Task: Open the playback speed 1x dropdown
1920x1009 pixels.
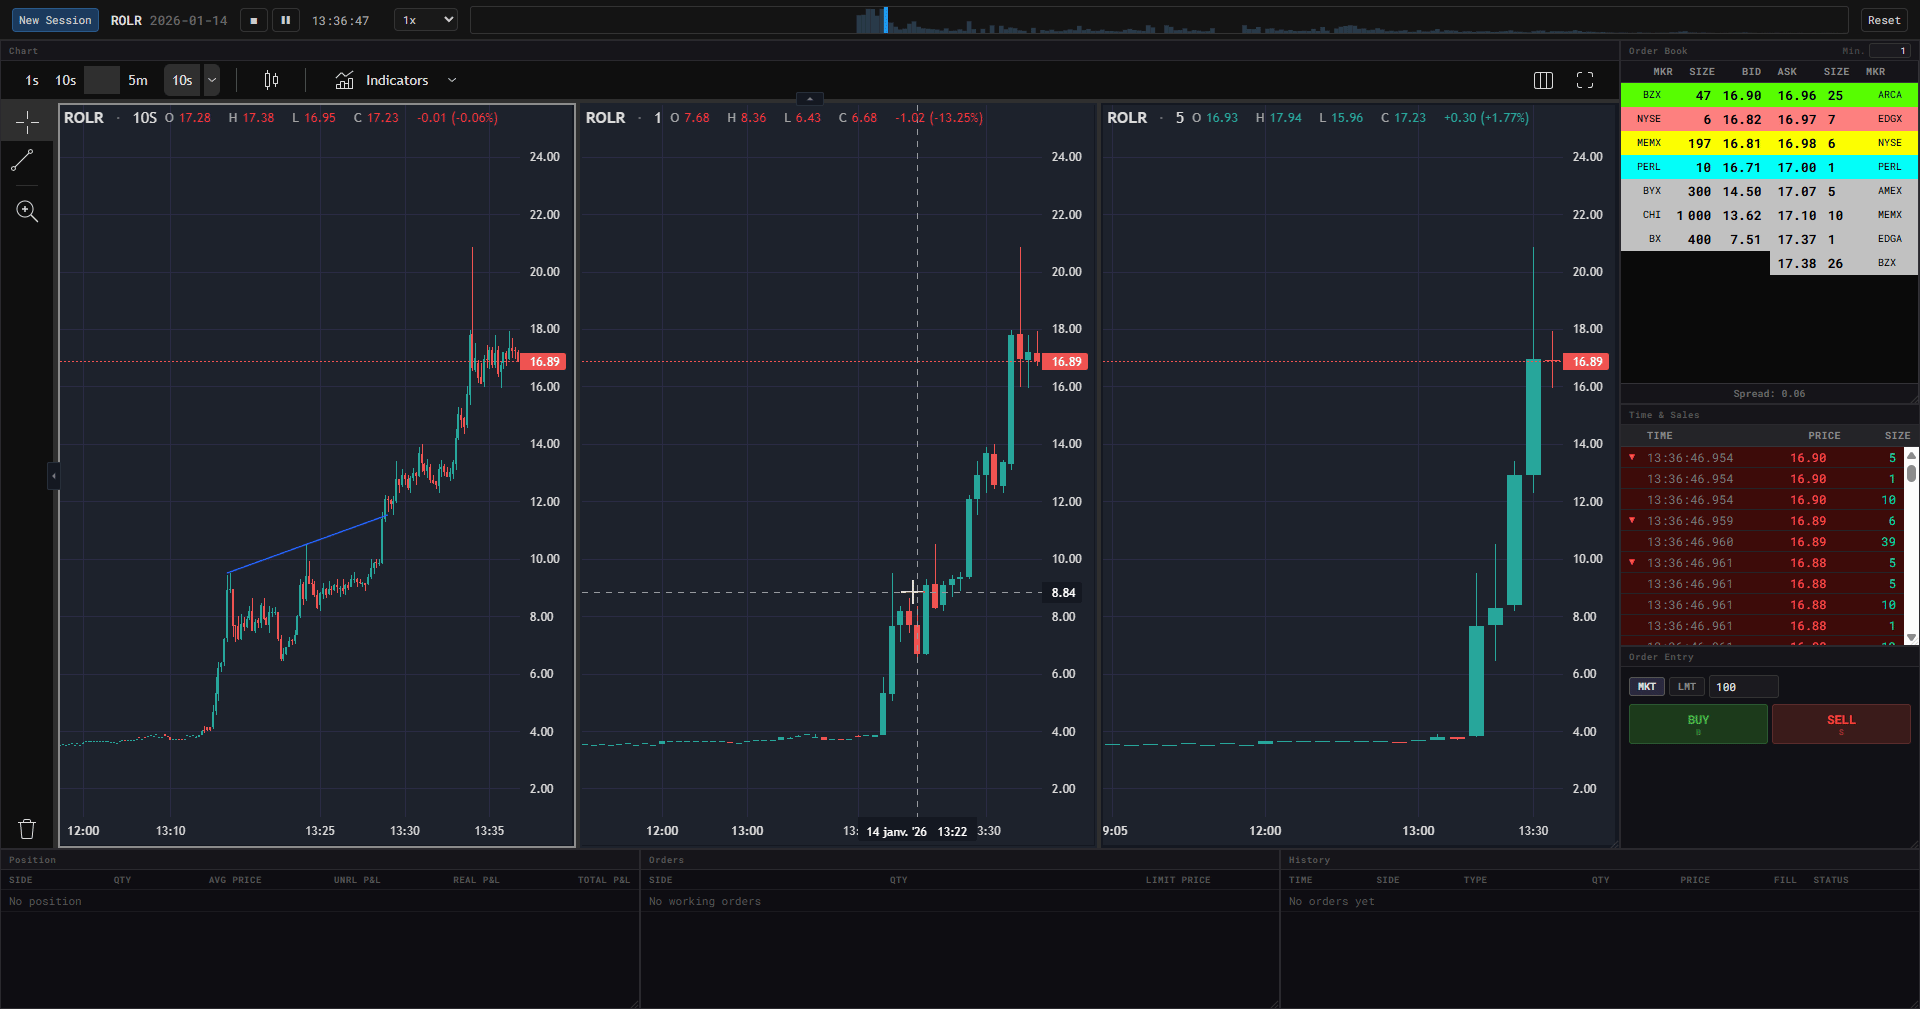Action: tap(424, 19)
